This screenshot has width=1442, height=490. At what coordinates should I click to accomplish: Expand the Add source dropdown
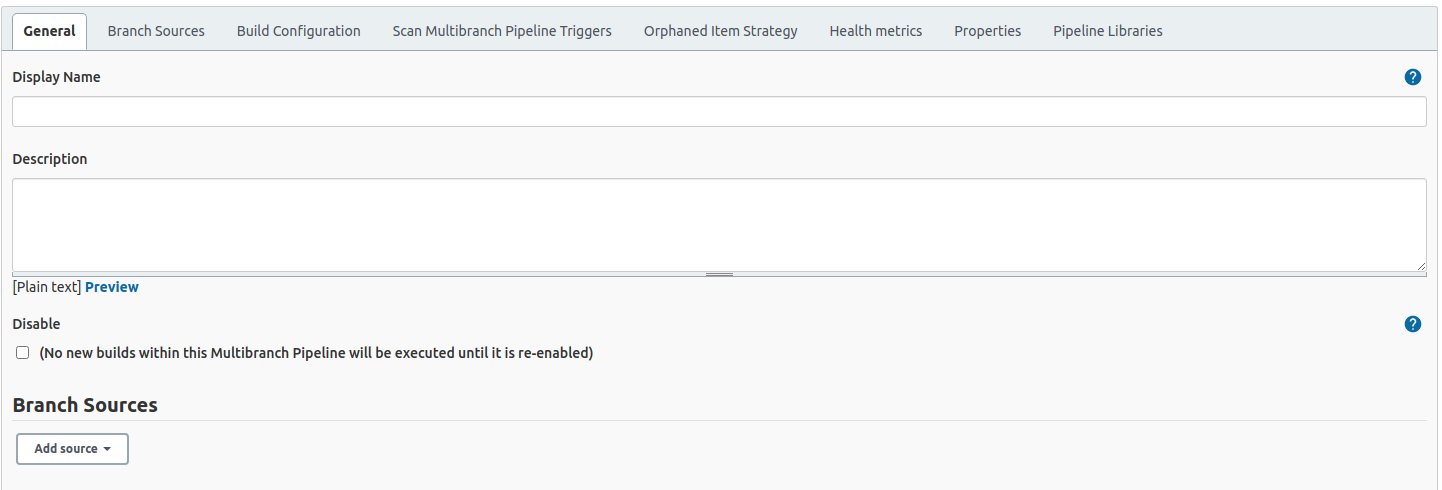(x=72, y=449)
